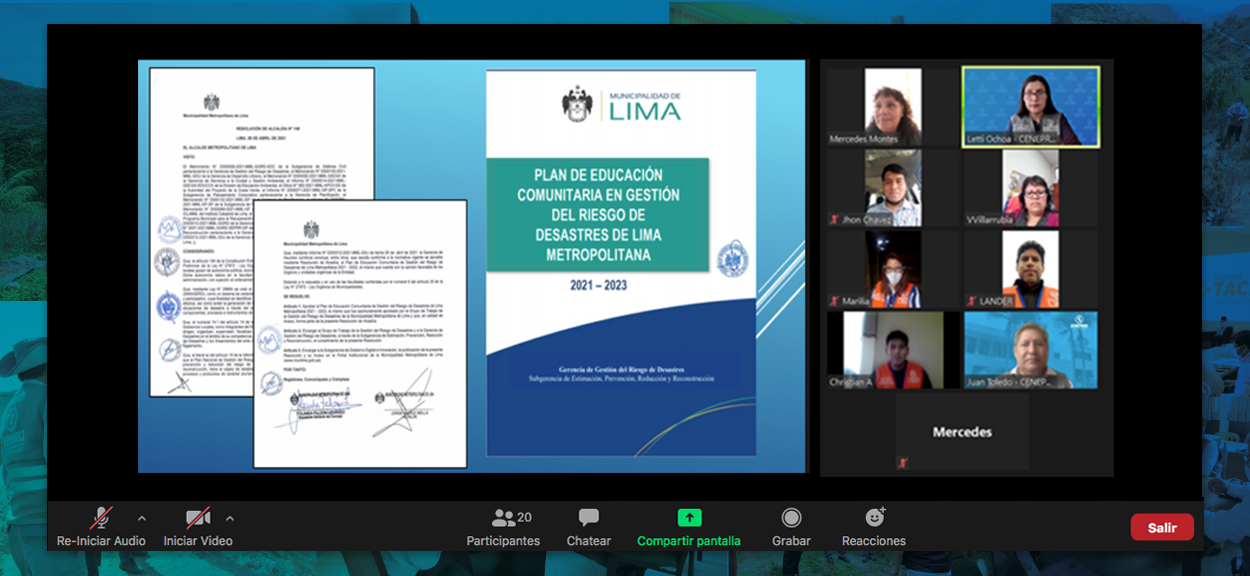
Task: Select Jhon Chavez video thumbnail
Action: 893,188
